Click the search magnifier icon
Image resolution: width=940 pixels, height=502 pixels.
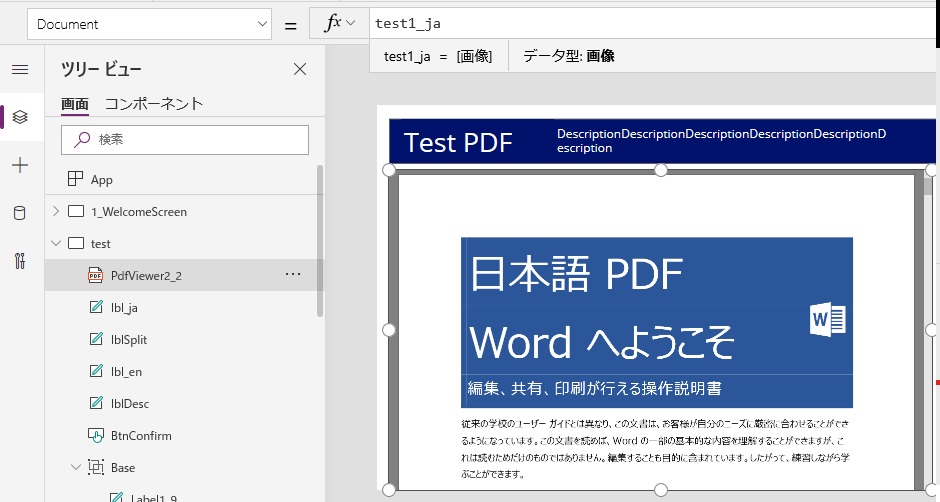tap(82, 140)
